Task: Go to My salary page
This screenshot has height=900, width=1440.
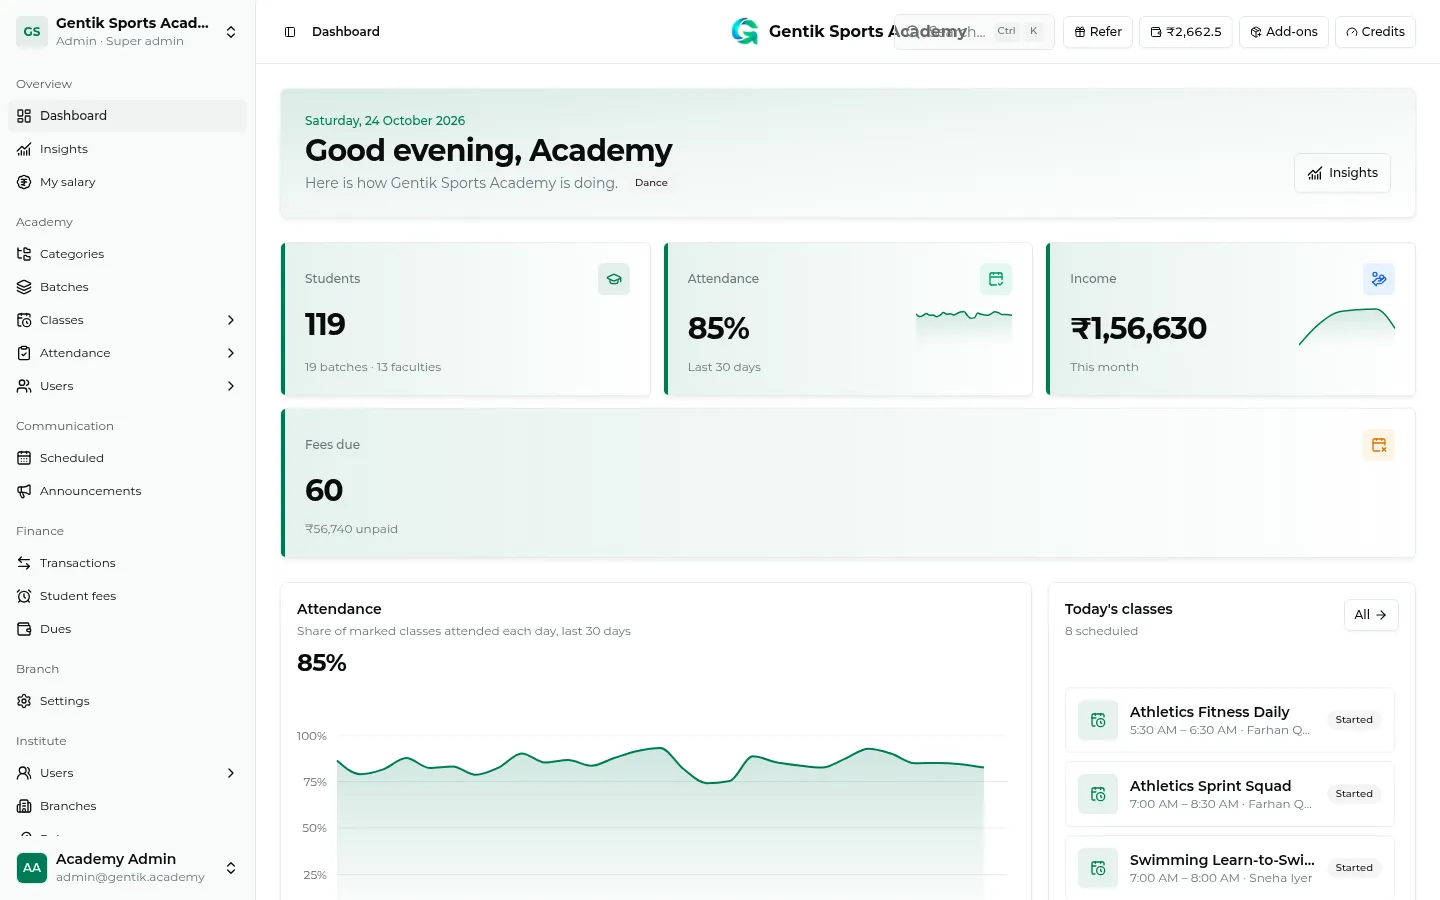Action: [127, 182]
